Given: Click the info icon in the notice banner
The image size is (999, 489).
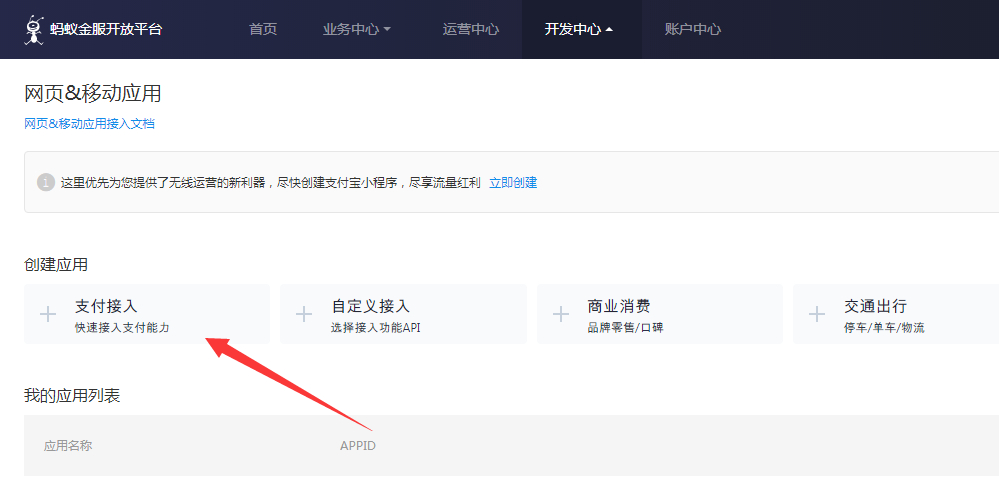Looking at the screenshot, I should (x=46, y=183).
